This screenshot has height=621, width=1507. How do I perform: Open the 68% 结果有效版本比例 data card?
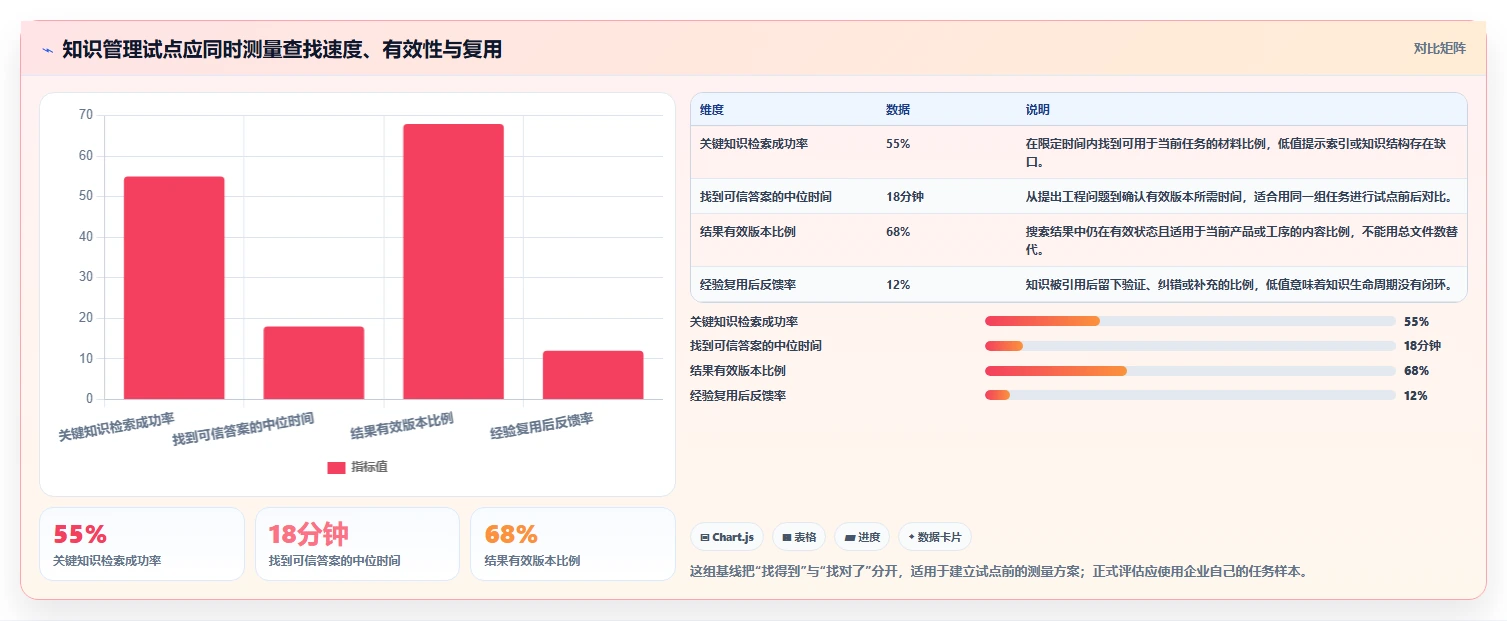[573, 544]
